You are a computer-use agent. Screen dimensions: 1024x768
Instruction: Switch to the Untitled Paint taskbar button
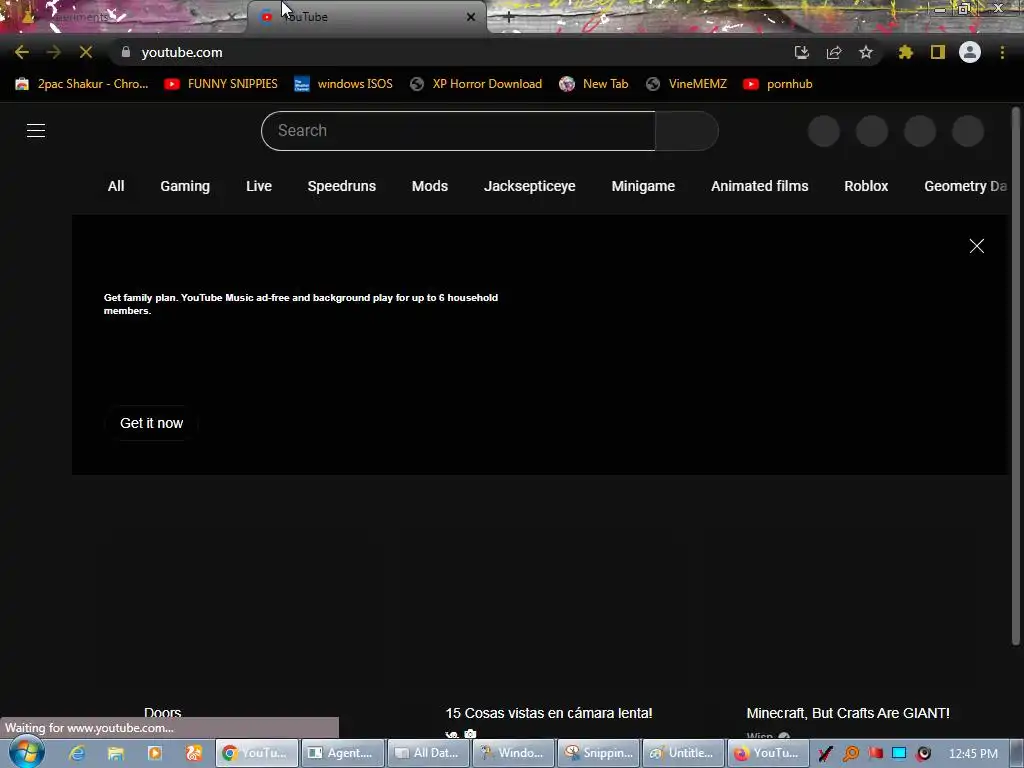coord(684,753)
